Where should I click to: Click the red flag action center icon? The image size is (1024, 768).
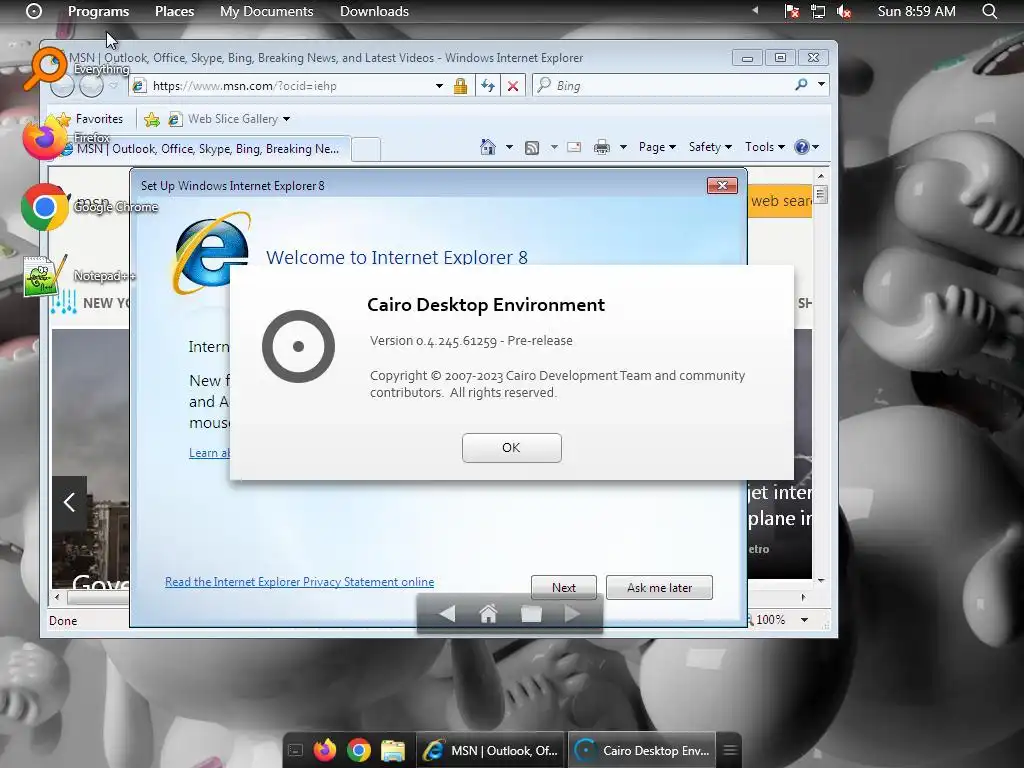[x=792, y=11]
